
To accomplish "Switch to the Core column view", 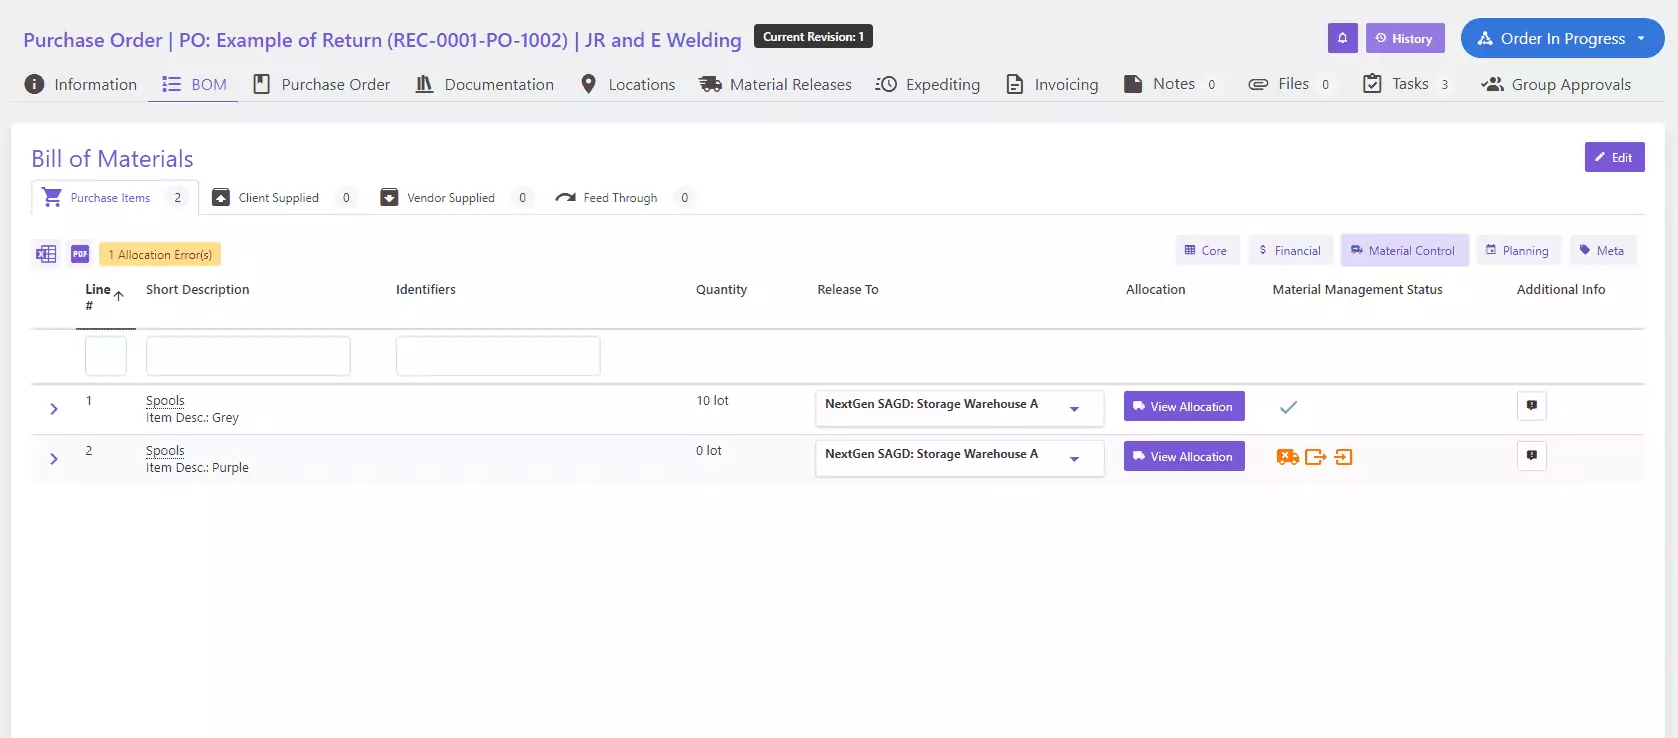I will [1207, 250].
